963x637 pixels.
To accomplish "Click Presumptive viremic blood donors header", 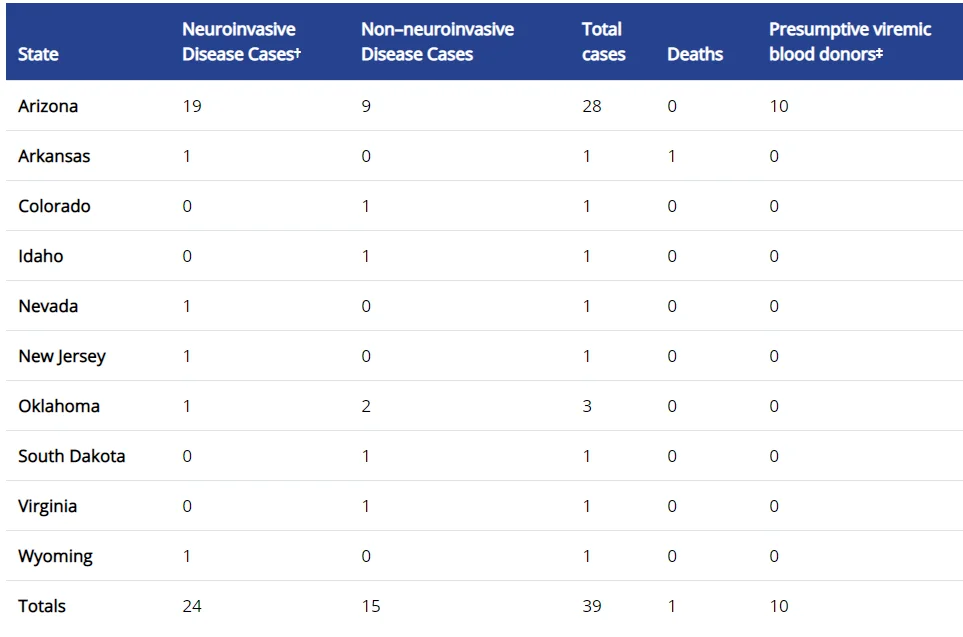I will tap(850, 42).
